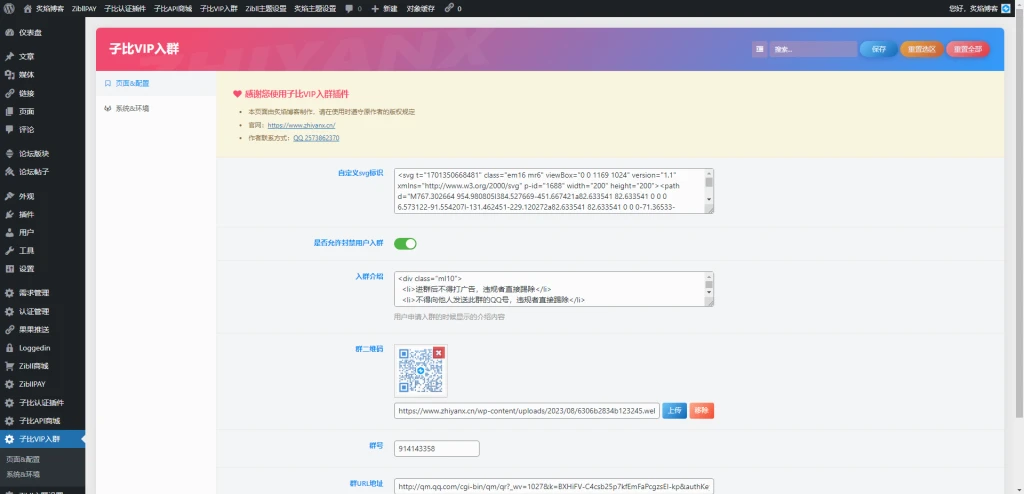This screenshot has height=494, width=1024.
Task: Remove QR code image with red X
Action: (x=438, y=352)
